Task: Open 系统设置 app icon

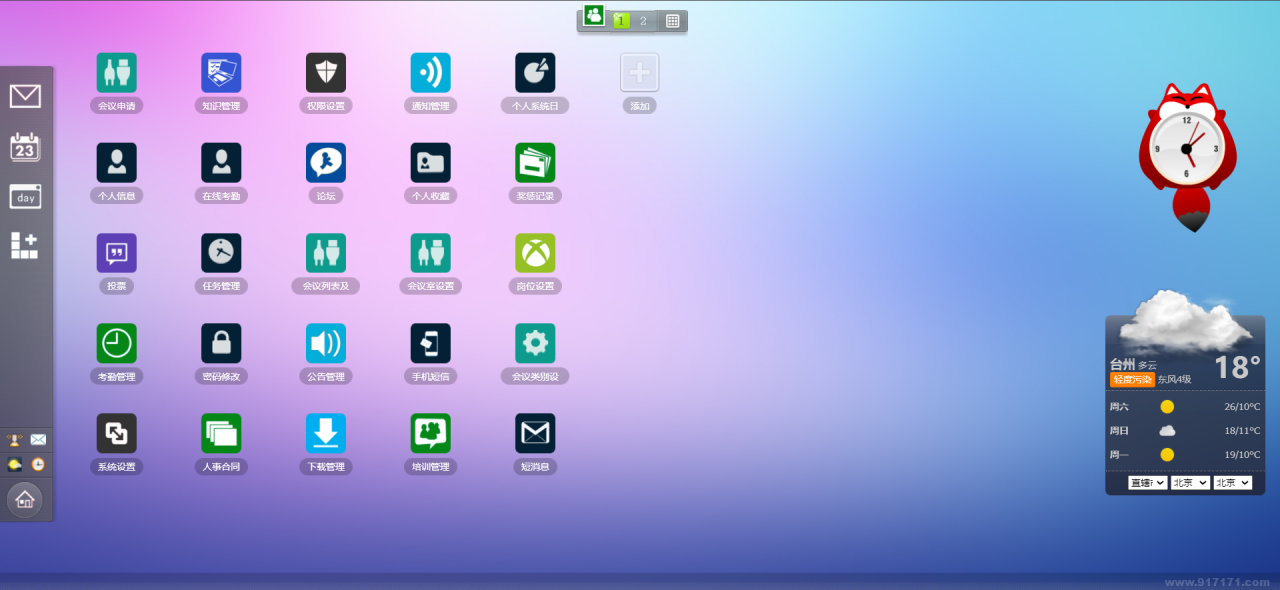Action: [x=117, y=433]
